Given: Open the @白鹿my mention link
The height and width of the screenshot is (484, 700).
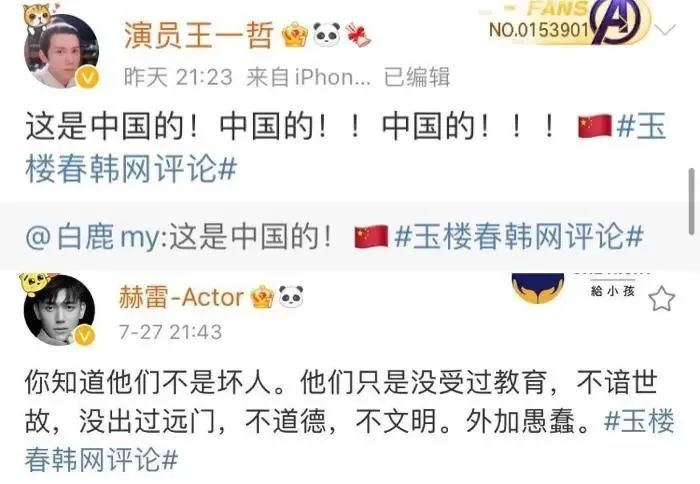Looking at the screenshot, I should pos(92,237).
